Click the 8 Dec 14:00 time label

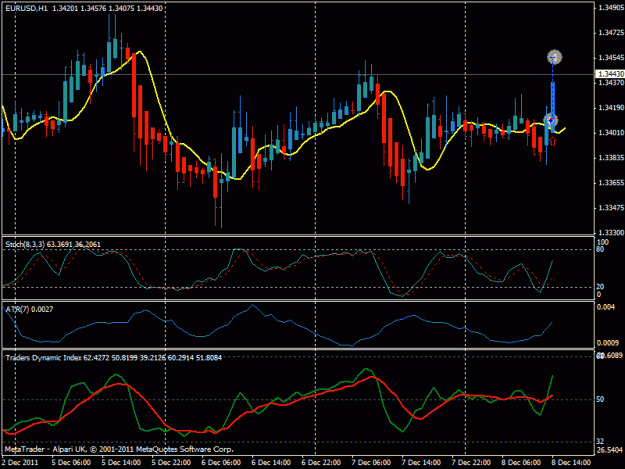(571, 463)
